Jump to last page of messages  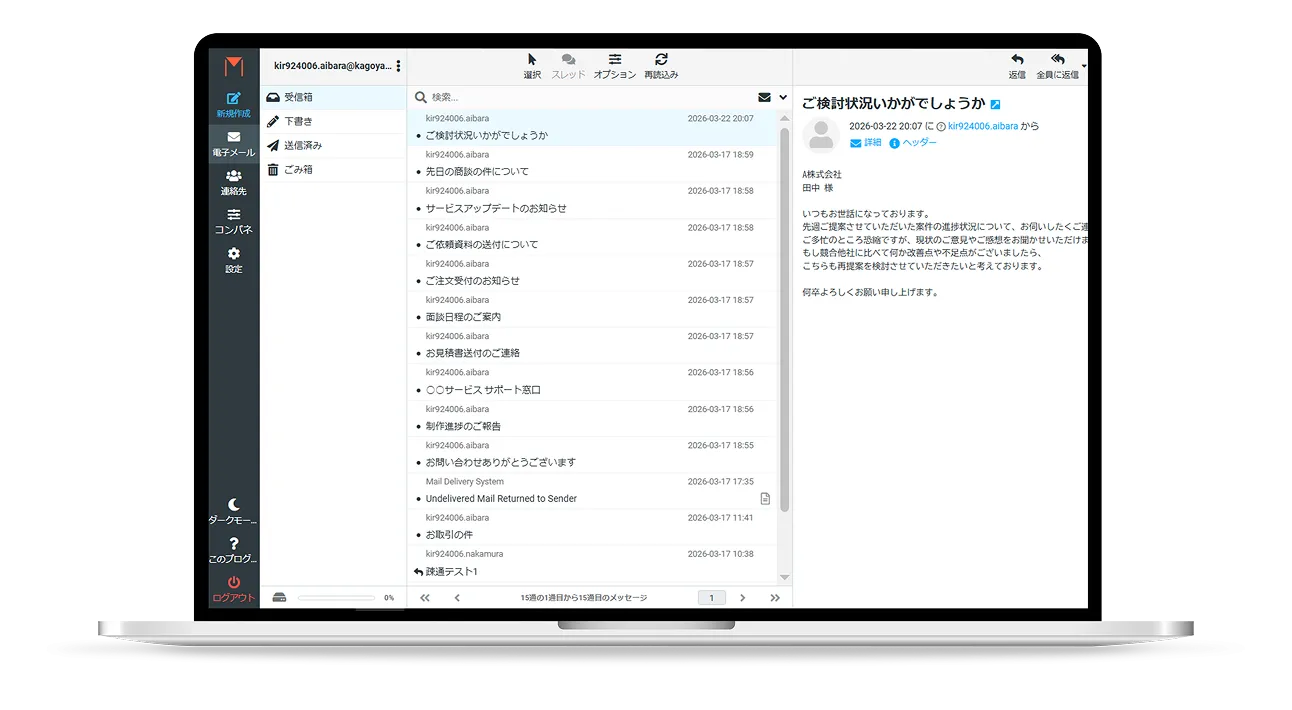[x=775, y=598]
